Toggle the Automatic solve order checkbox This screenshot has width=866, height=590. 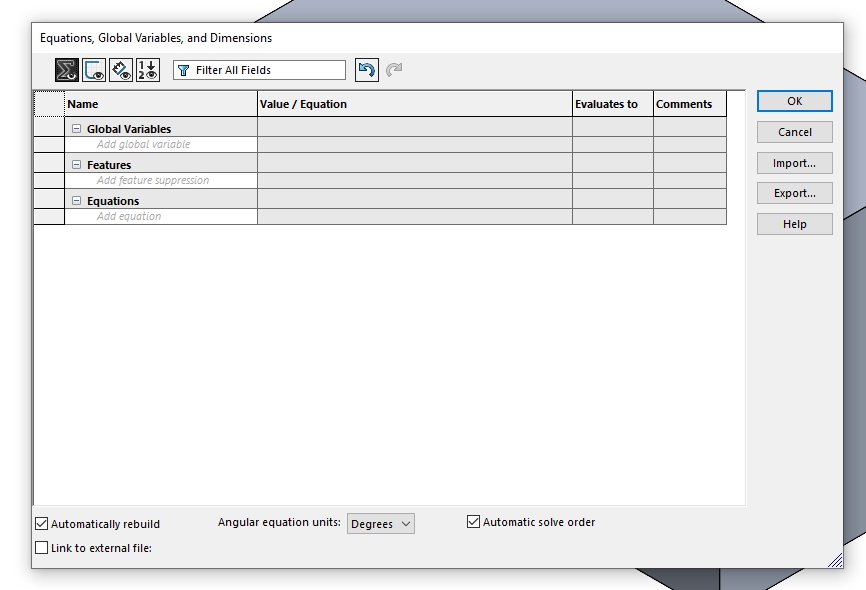tap(473, 521)
